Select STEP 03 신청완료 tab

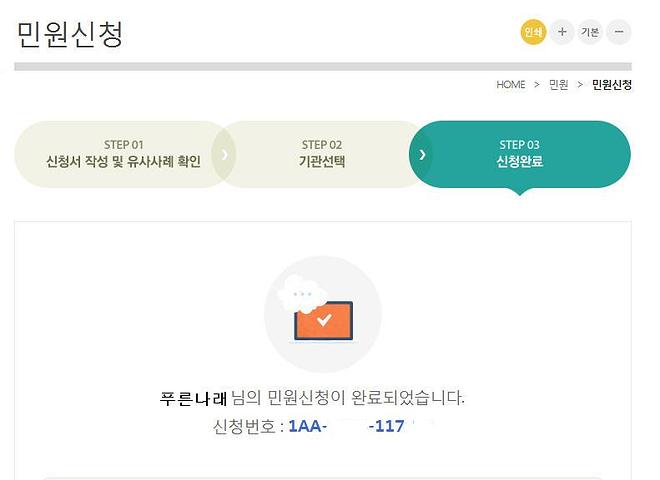[519, 154]
